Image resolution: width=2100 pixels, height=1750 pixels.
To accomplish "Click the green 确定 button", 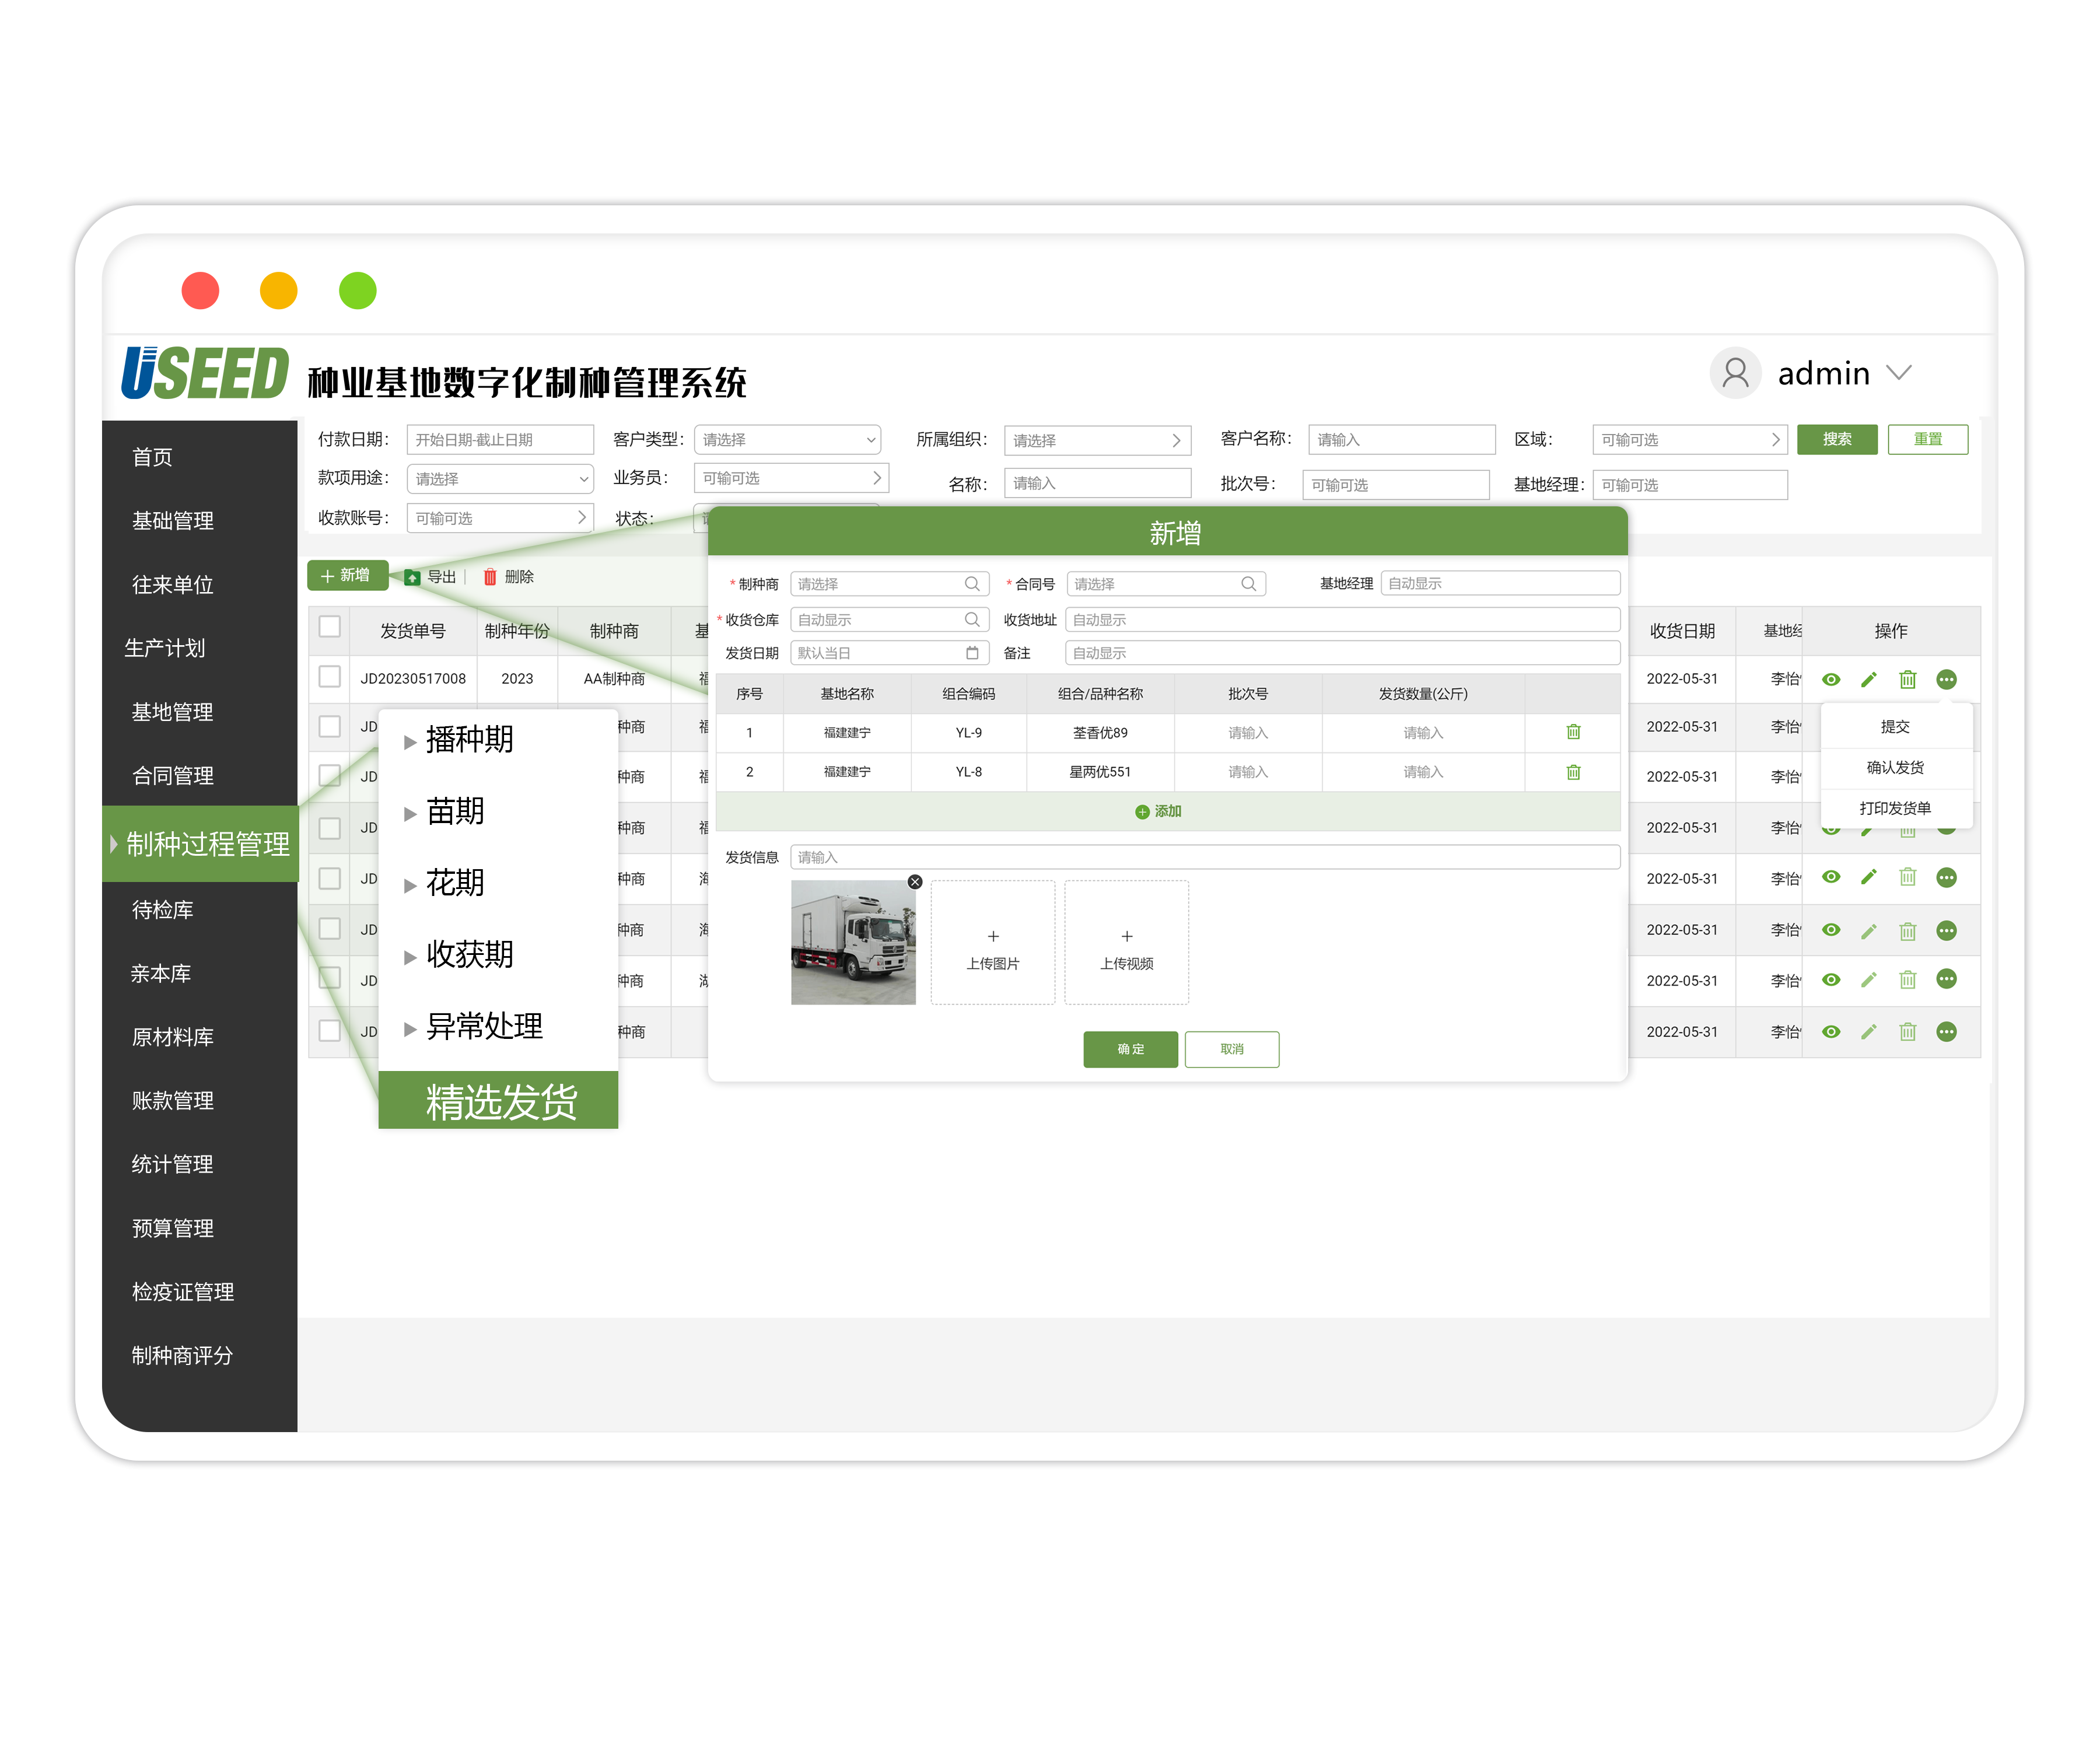I will click(x=1130, y=1049).
